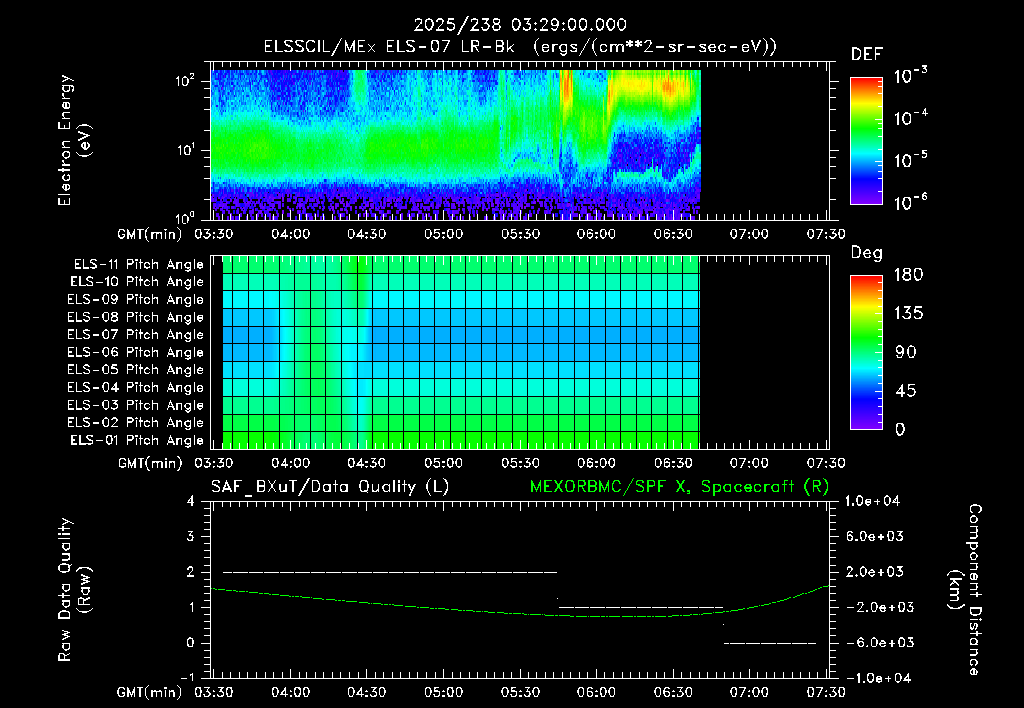The width and height of the screenshot is (1024, 708).
Task: Click the DEF color scale bar
Action: [x=866, y=141]
